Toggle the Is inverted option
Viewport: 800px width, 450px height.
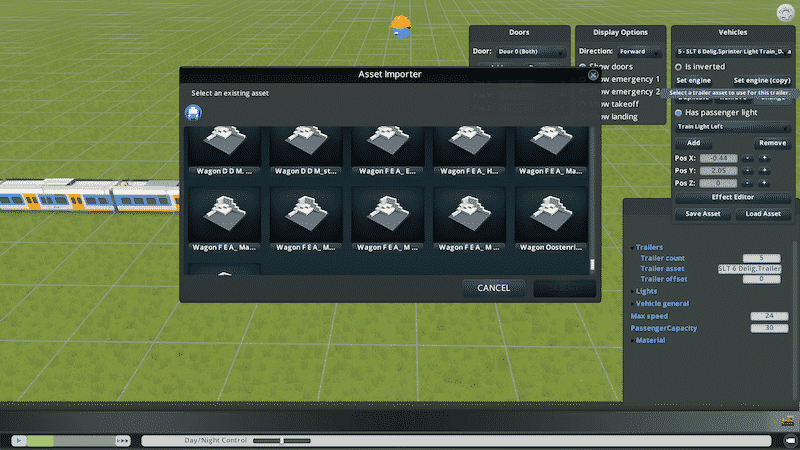pos(678,67)
